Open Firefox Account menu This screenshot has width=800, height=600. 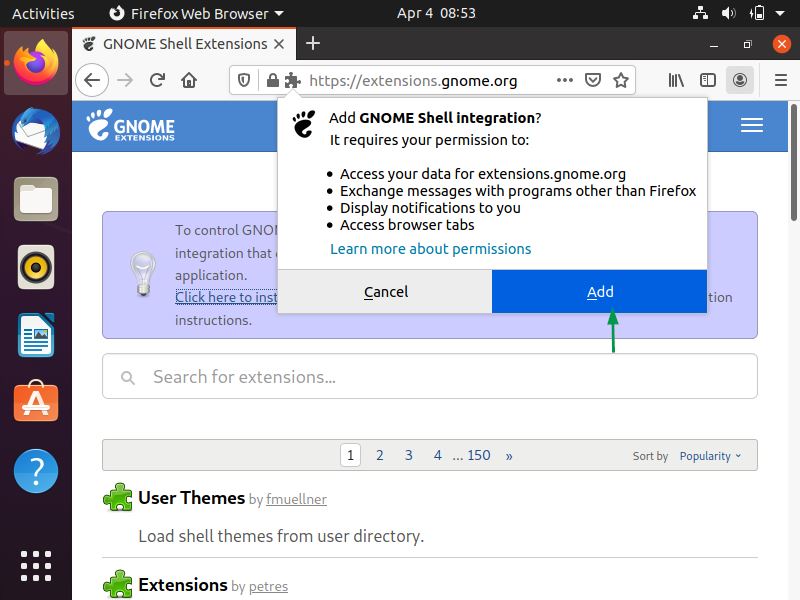[x=740, y=80]
